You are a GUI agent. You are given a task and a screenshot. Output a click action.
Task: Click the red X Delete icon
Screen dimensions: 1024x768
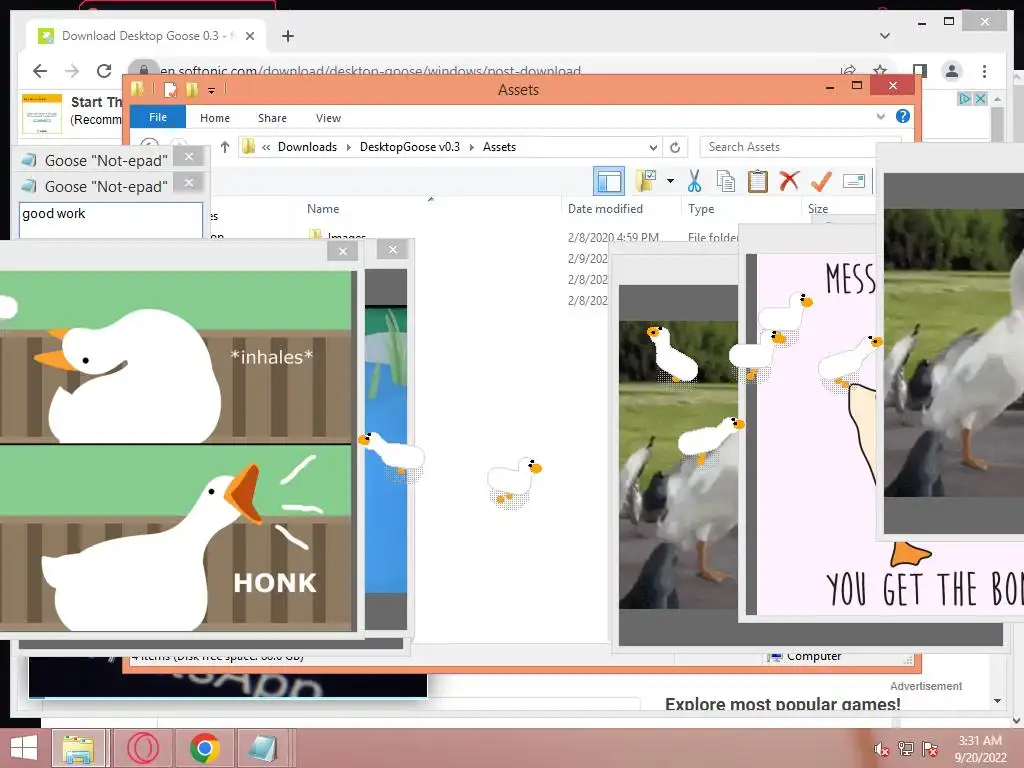tap(789, 181)
